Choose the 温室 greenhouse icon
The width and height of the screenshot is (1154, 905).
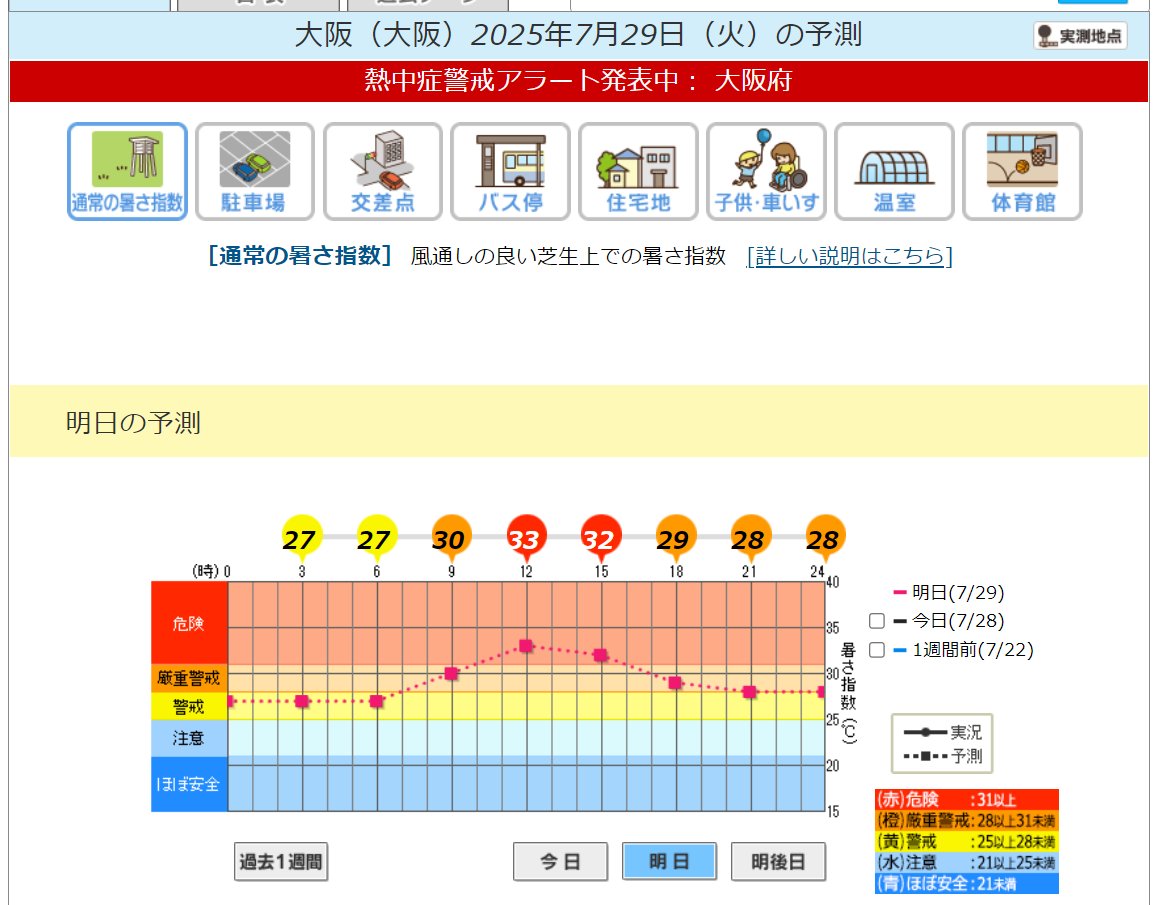click(894, 171)
